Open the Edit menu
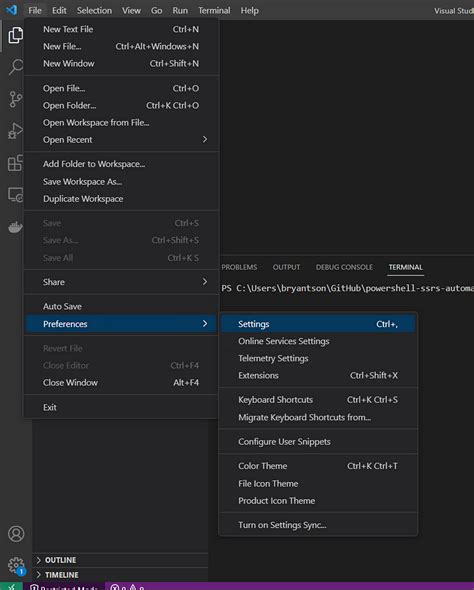The image size is (474, 590). pos(59,11)
